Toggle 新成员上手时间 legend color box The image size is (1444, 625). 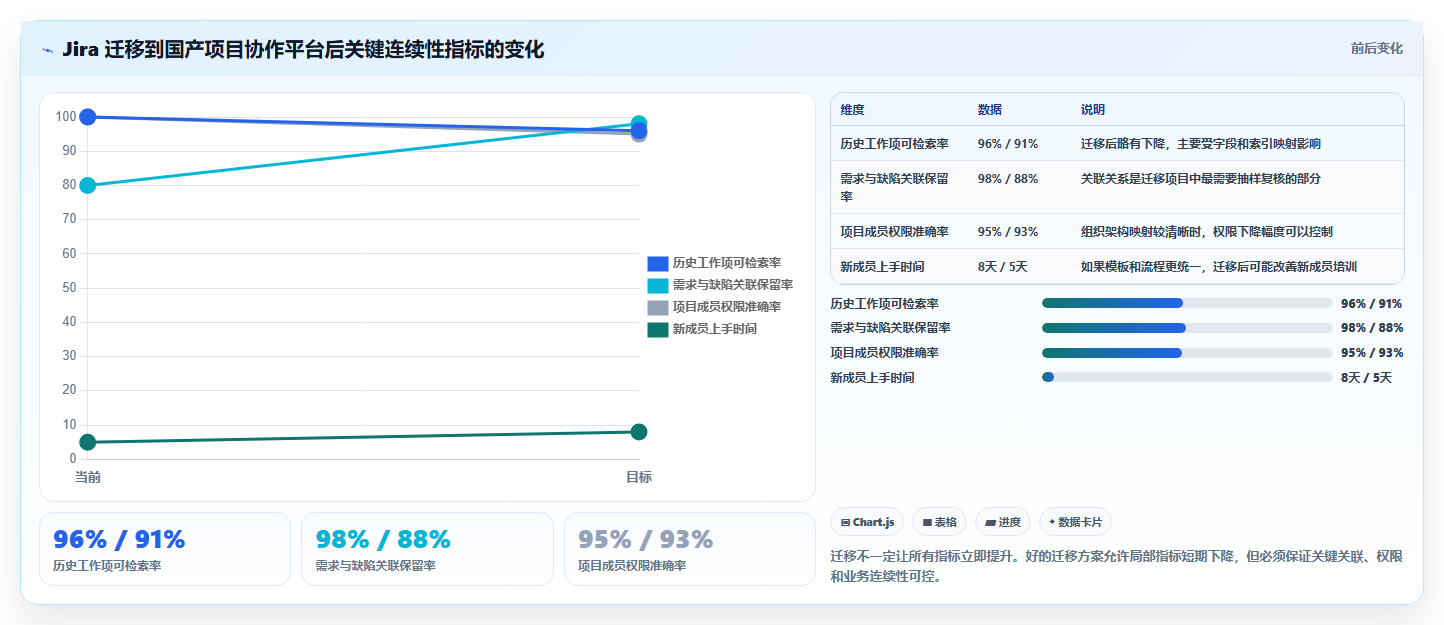(657, 329)
